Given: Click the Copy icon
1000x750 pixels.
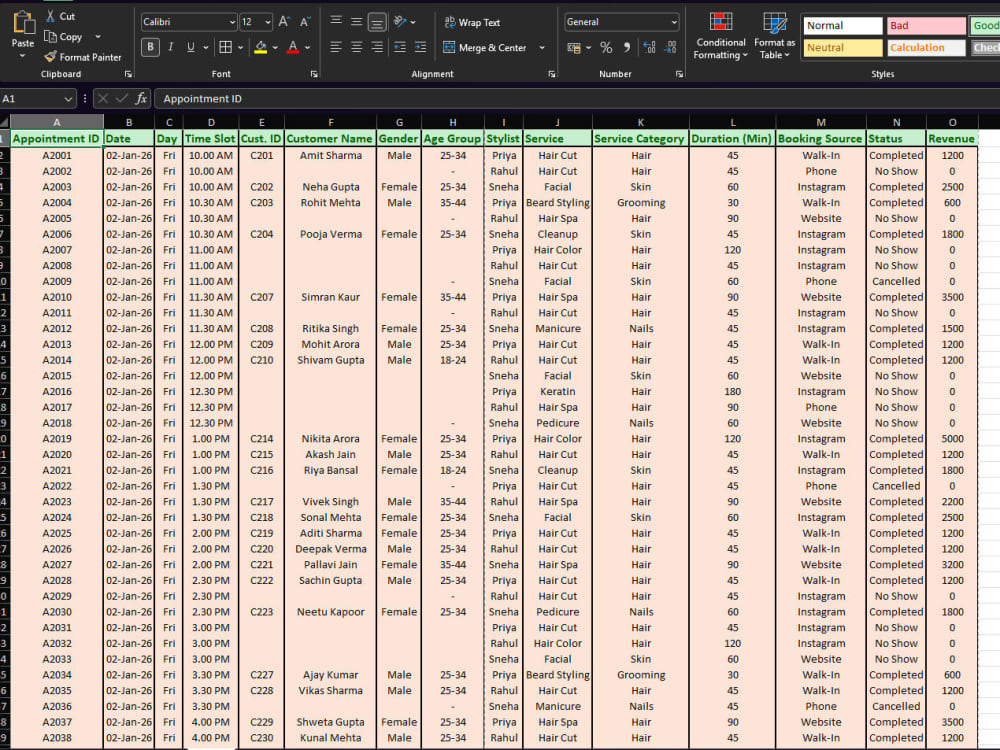Looking at the screenshot, I should coord(50,36).
